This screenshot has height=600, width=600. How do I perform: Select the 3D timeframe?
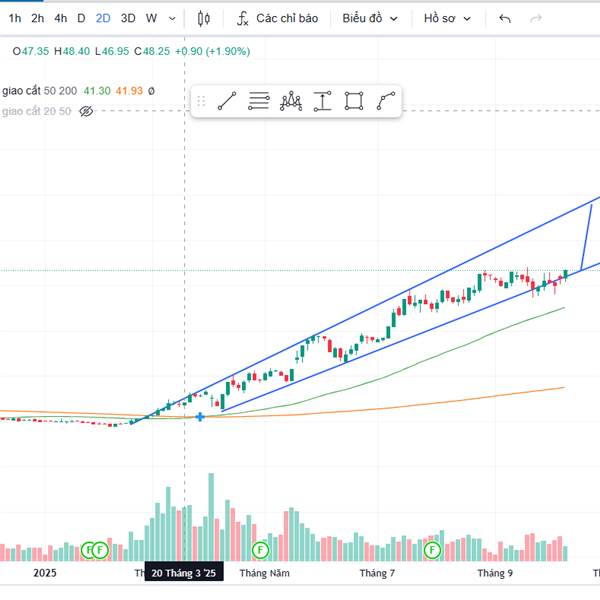pos(128,18)
